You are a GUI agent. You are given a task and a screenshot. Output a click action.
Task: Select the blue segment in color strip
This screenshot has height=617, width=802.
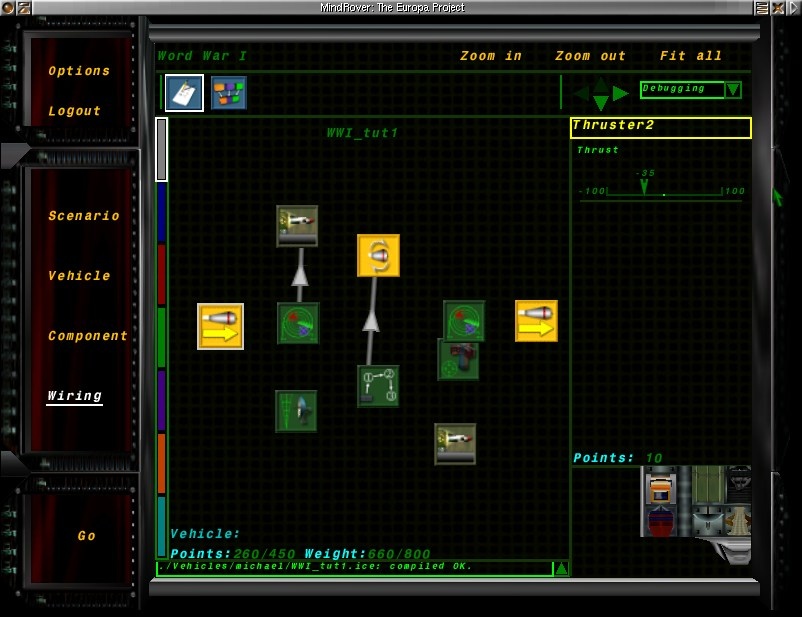click(x=162, y=212)
